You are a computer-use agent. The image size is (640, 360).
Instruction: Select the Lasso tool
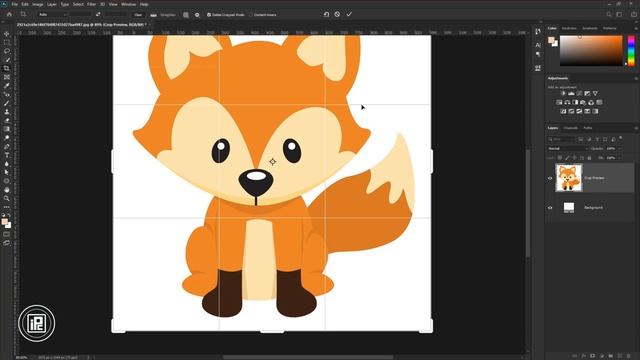[x=7, y=51]
